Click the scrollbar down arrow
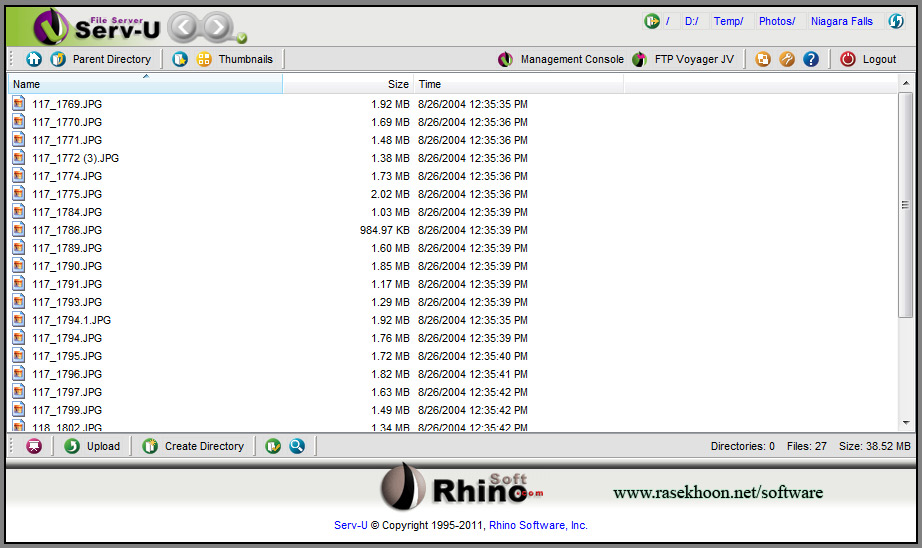The width and height of the screenshot is (922, 548). coord(906,423)
